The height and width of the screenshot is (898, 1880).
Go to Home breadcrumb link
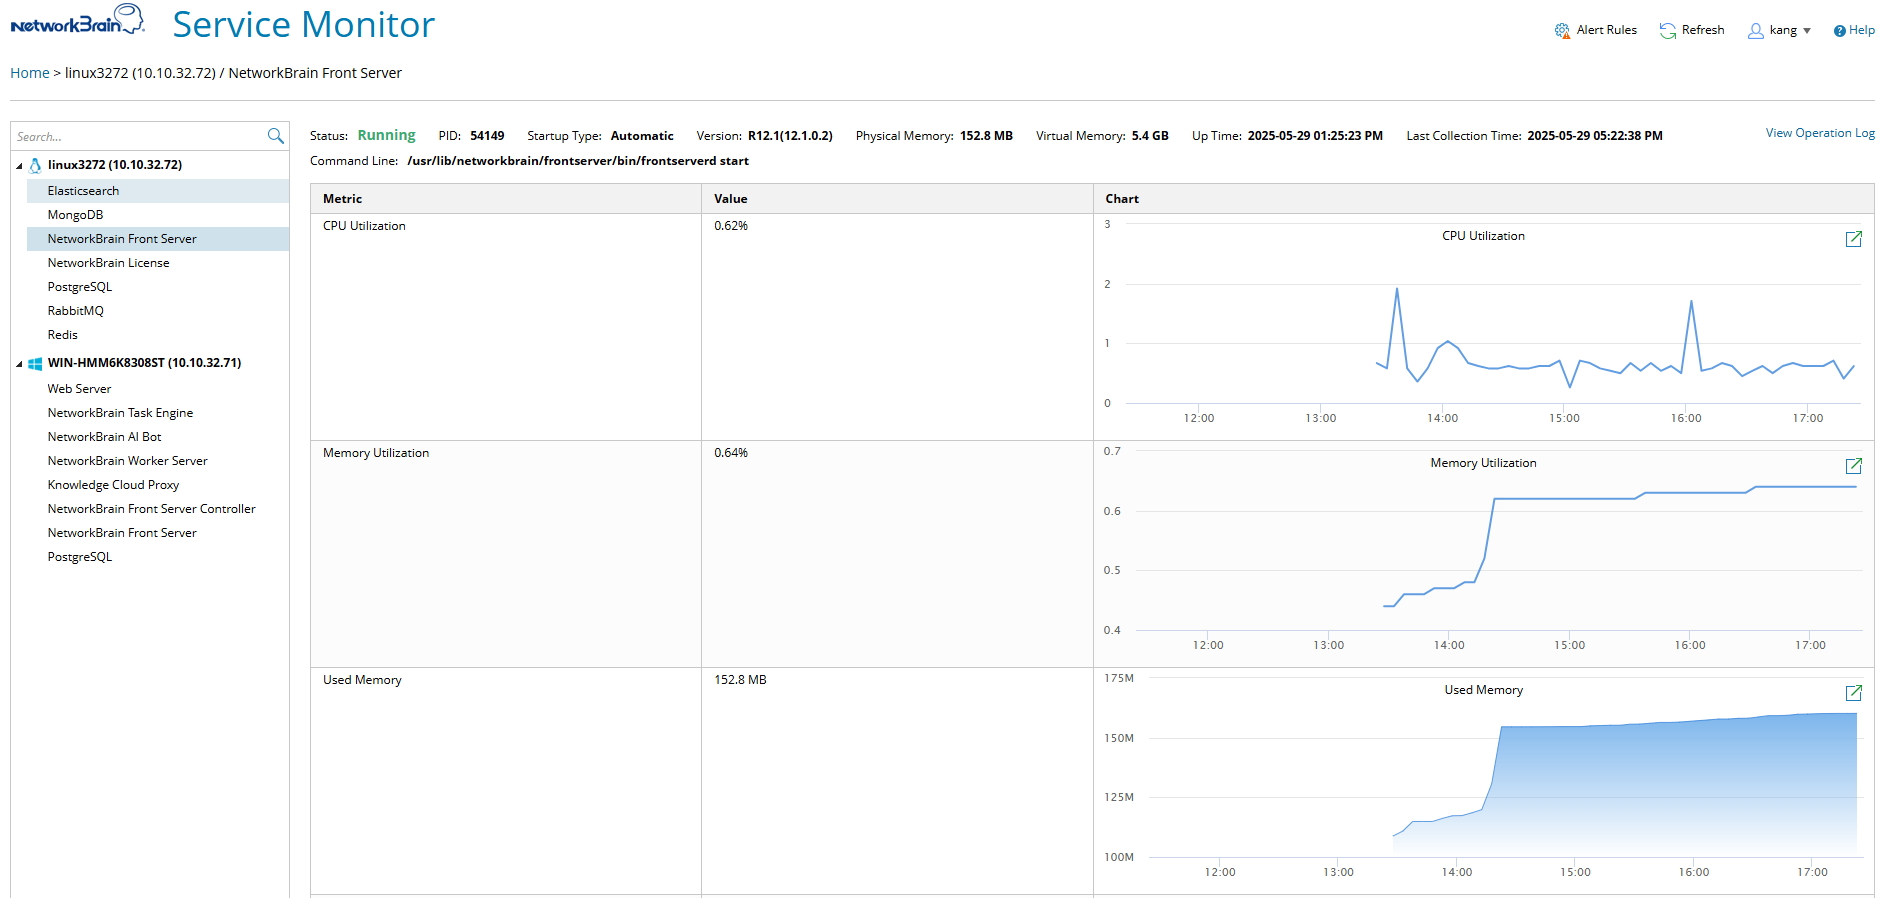click(x=30, y=73)
